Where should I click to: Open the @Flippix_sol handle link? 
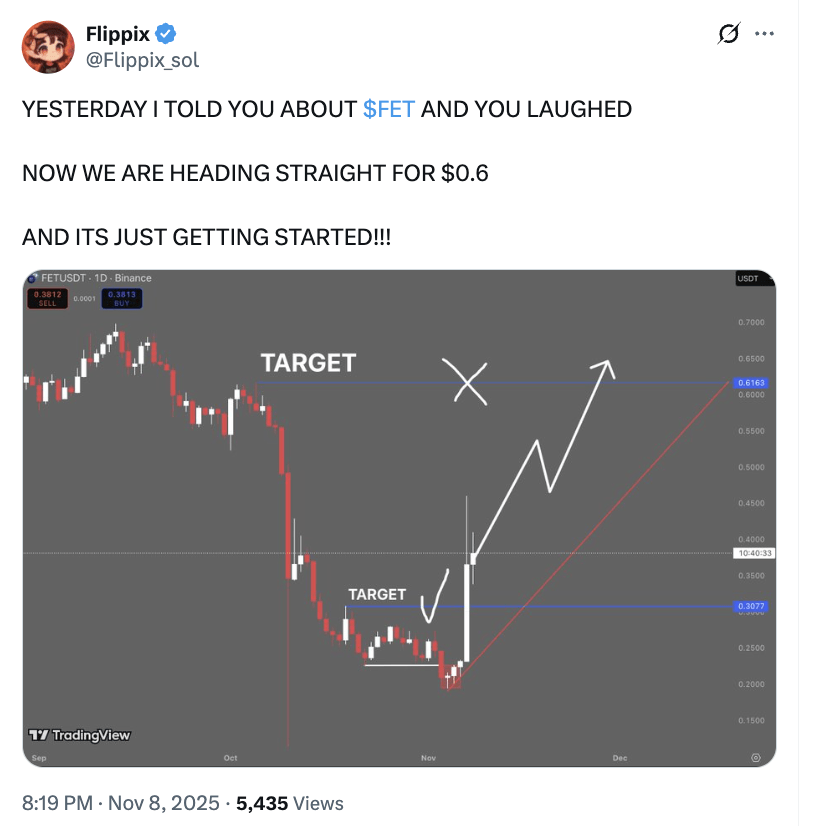142,60
